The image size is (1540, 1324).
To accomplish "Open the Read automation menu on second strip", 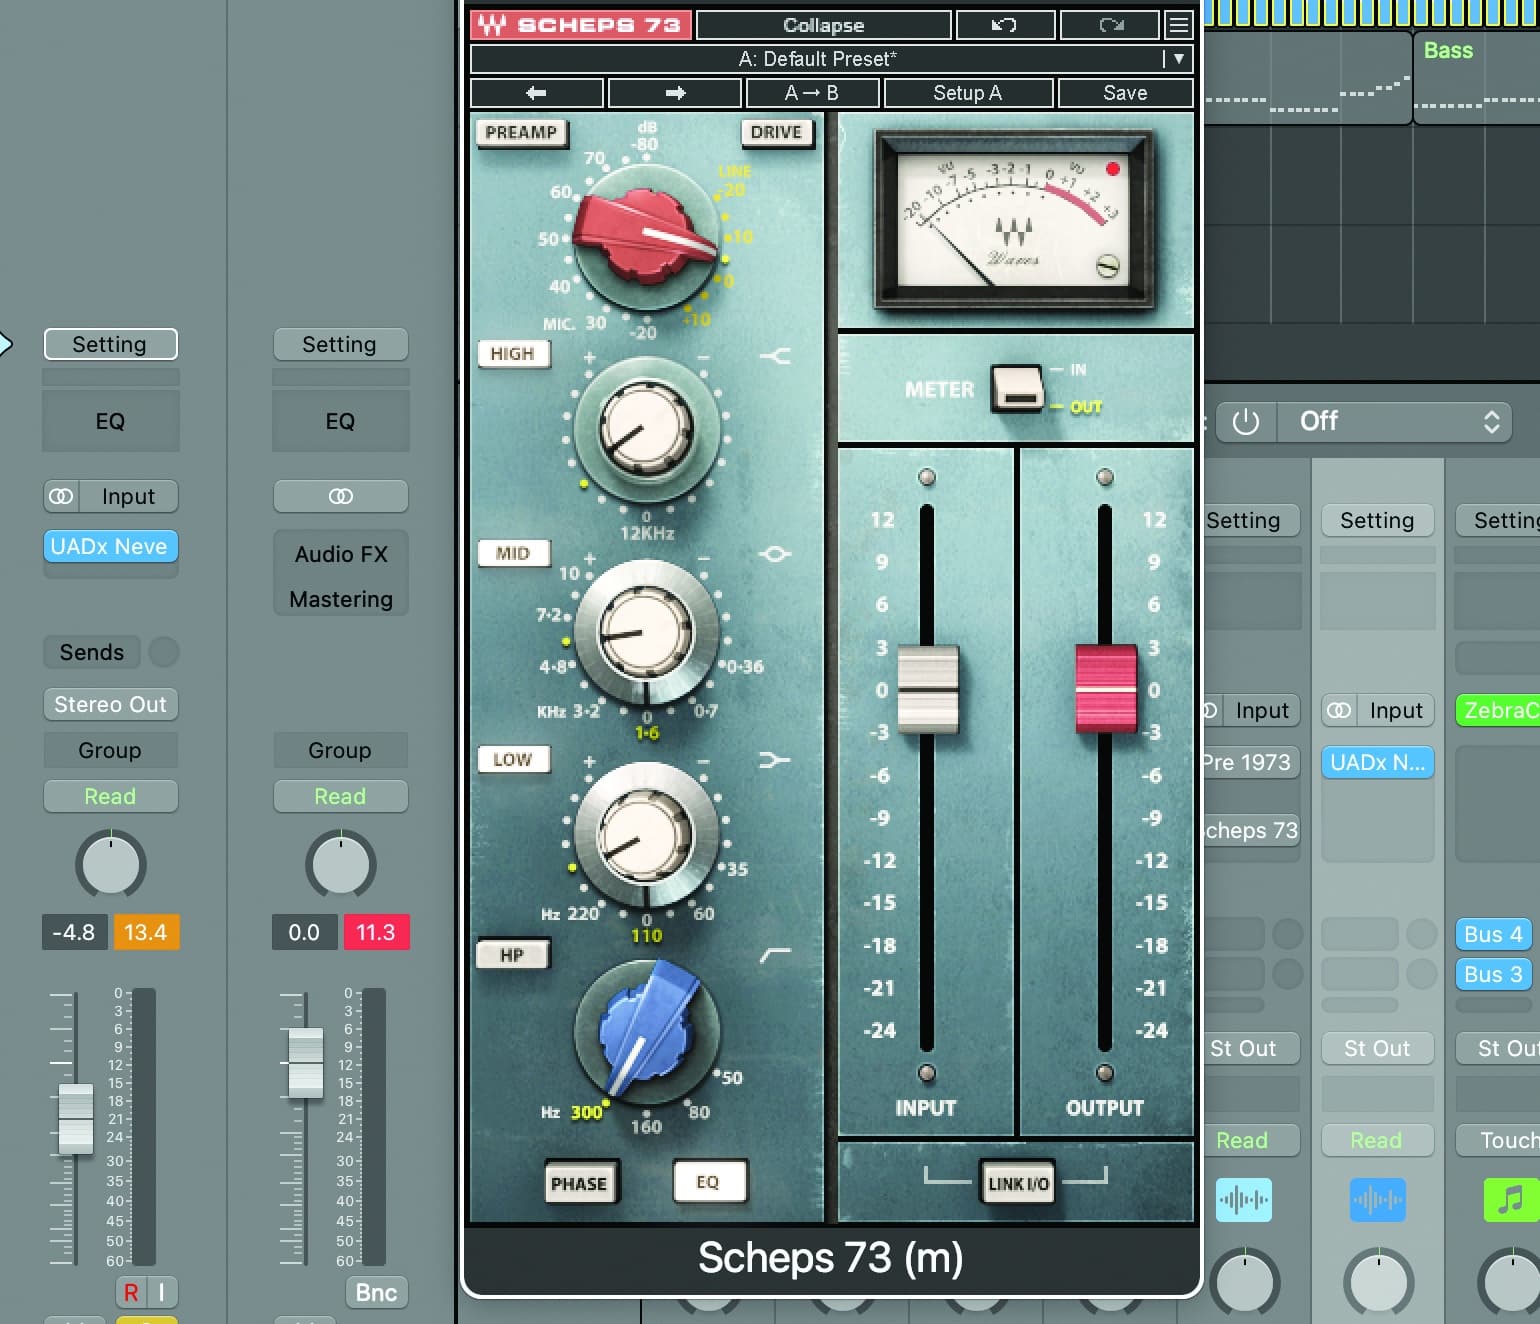I will (x=341, y=796).
